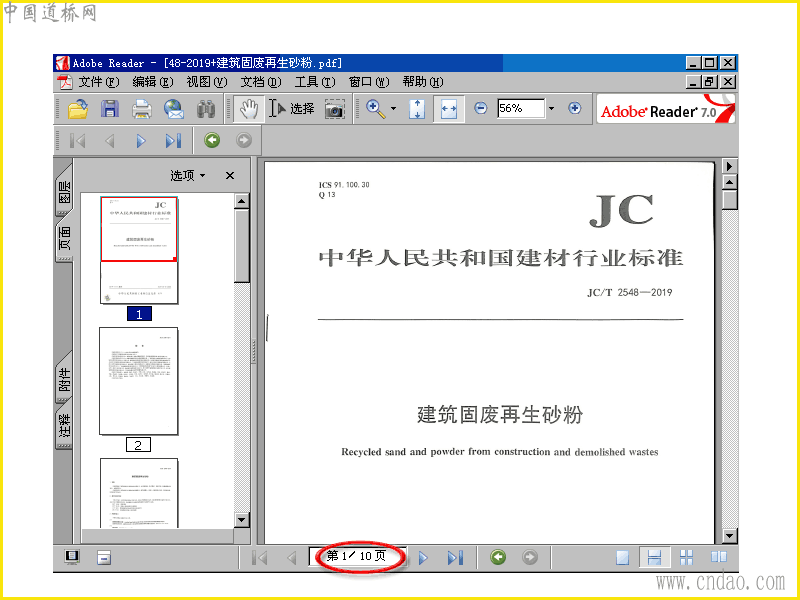Minimize the document window in menu bar
The height and width of the screenshot is (600, 800).
click(692, 82)
